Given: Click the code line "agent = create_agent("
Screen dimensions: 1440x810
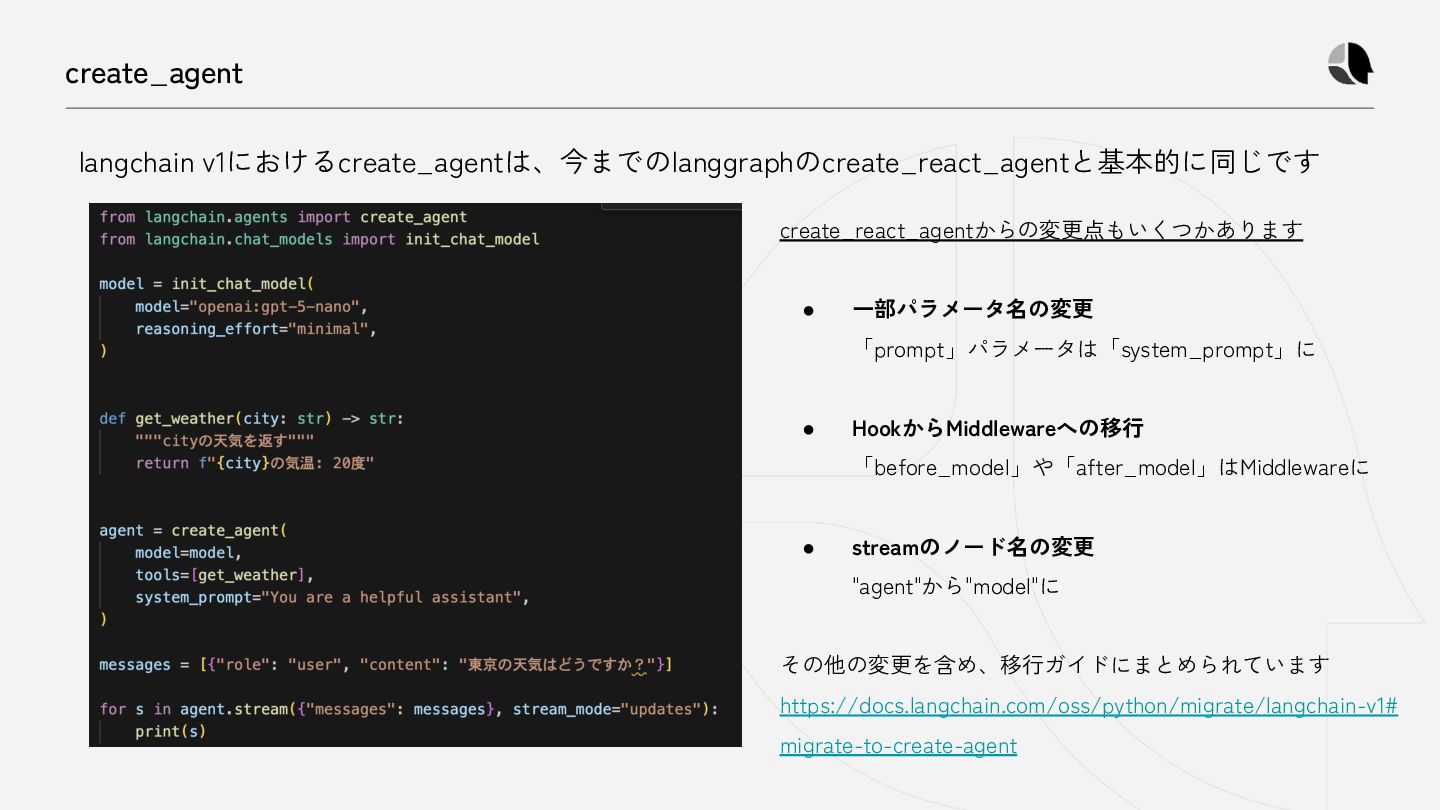Looking at the screenshot, I should 193,530.
